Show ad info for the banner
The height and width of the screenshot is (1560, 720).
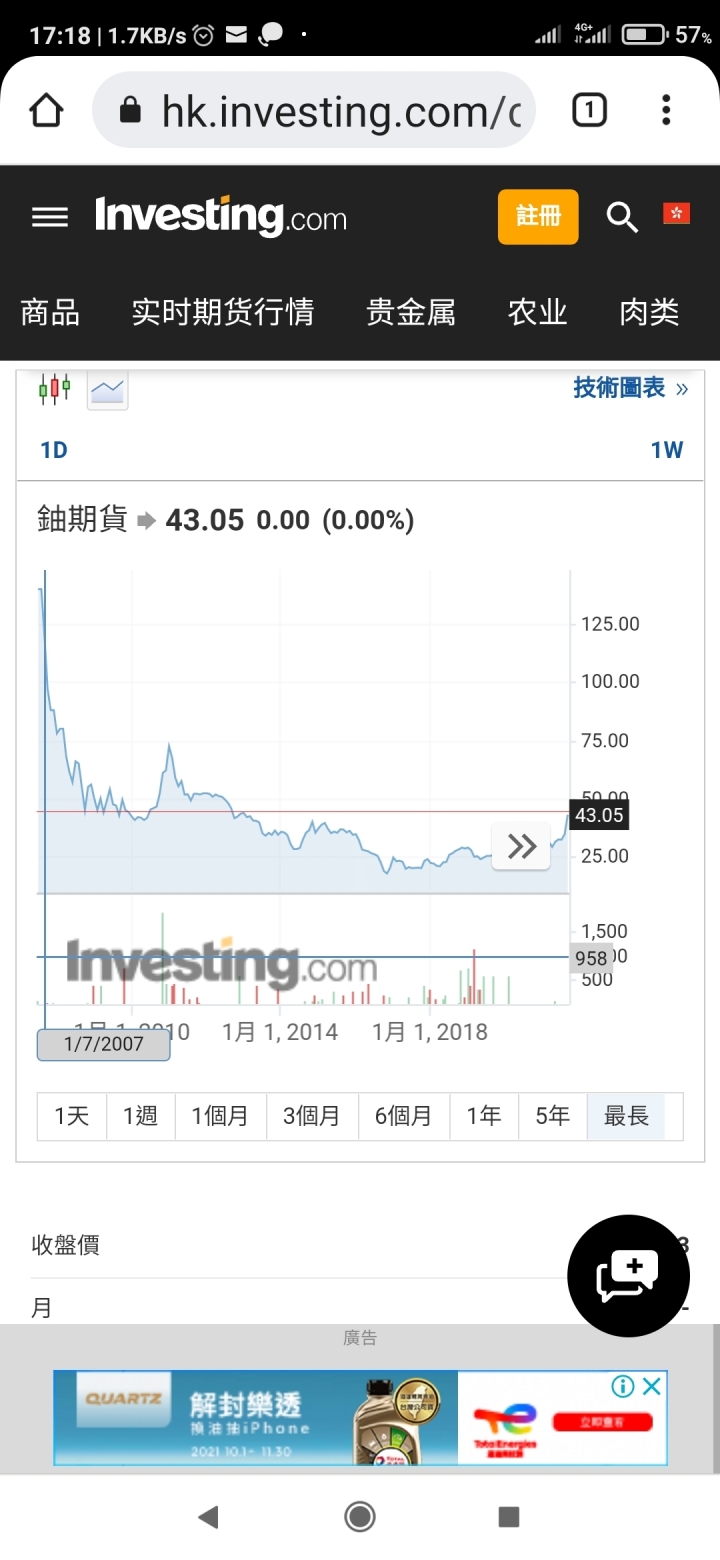click(623, 1386)
